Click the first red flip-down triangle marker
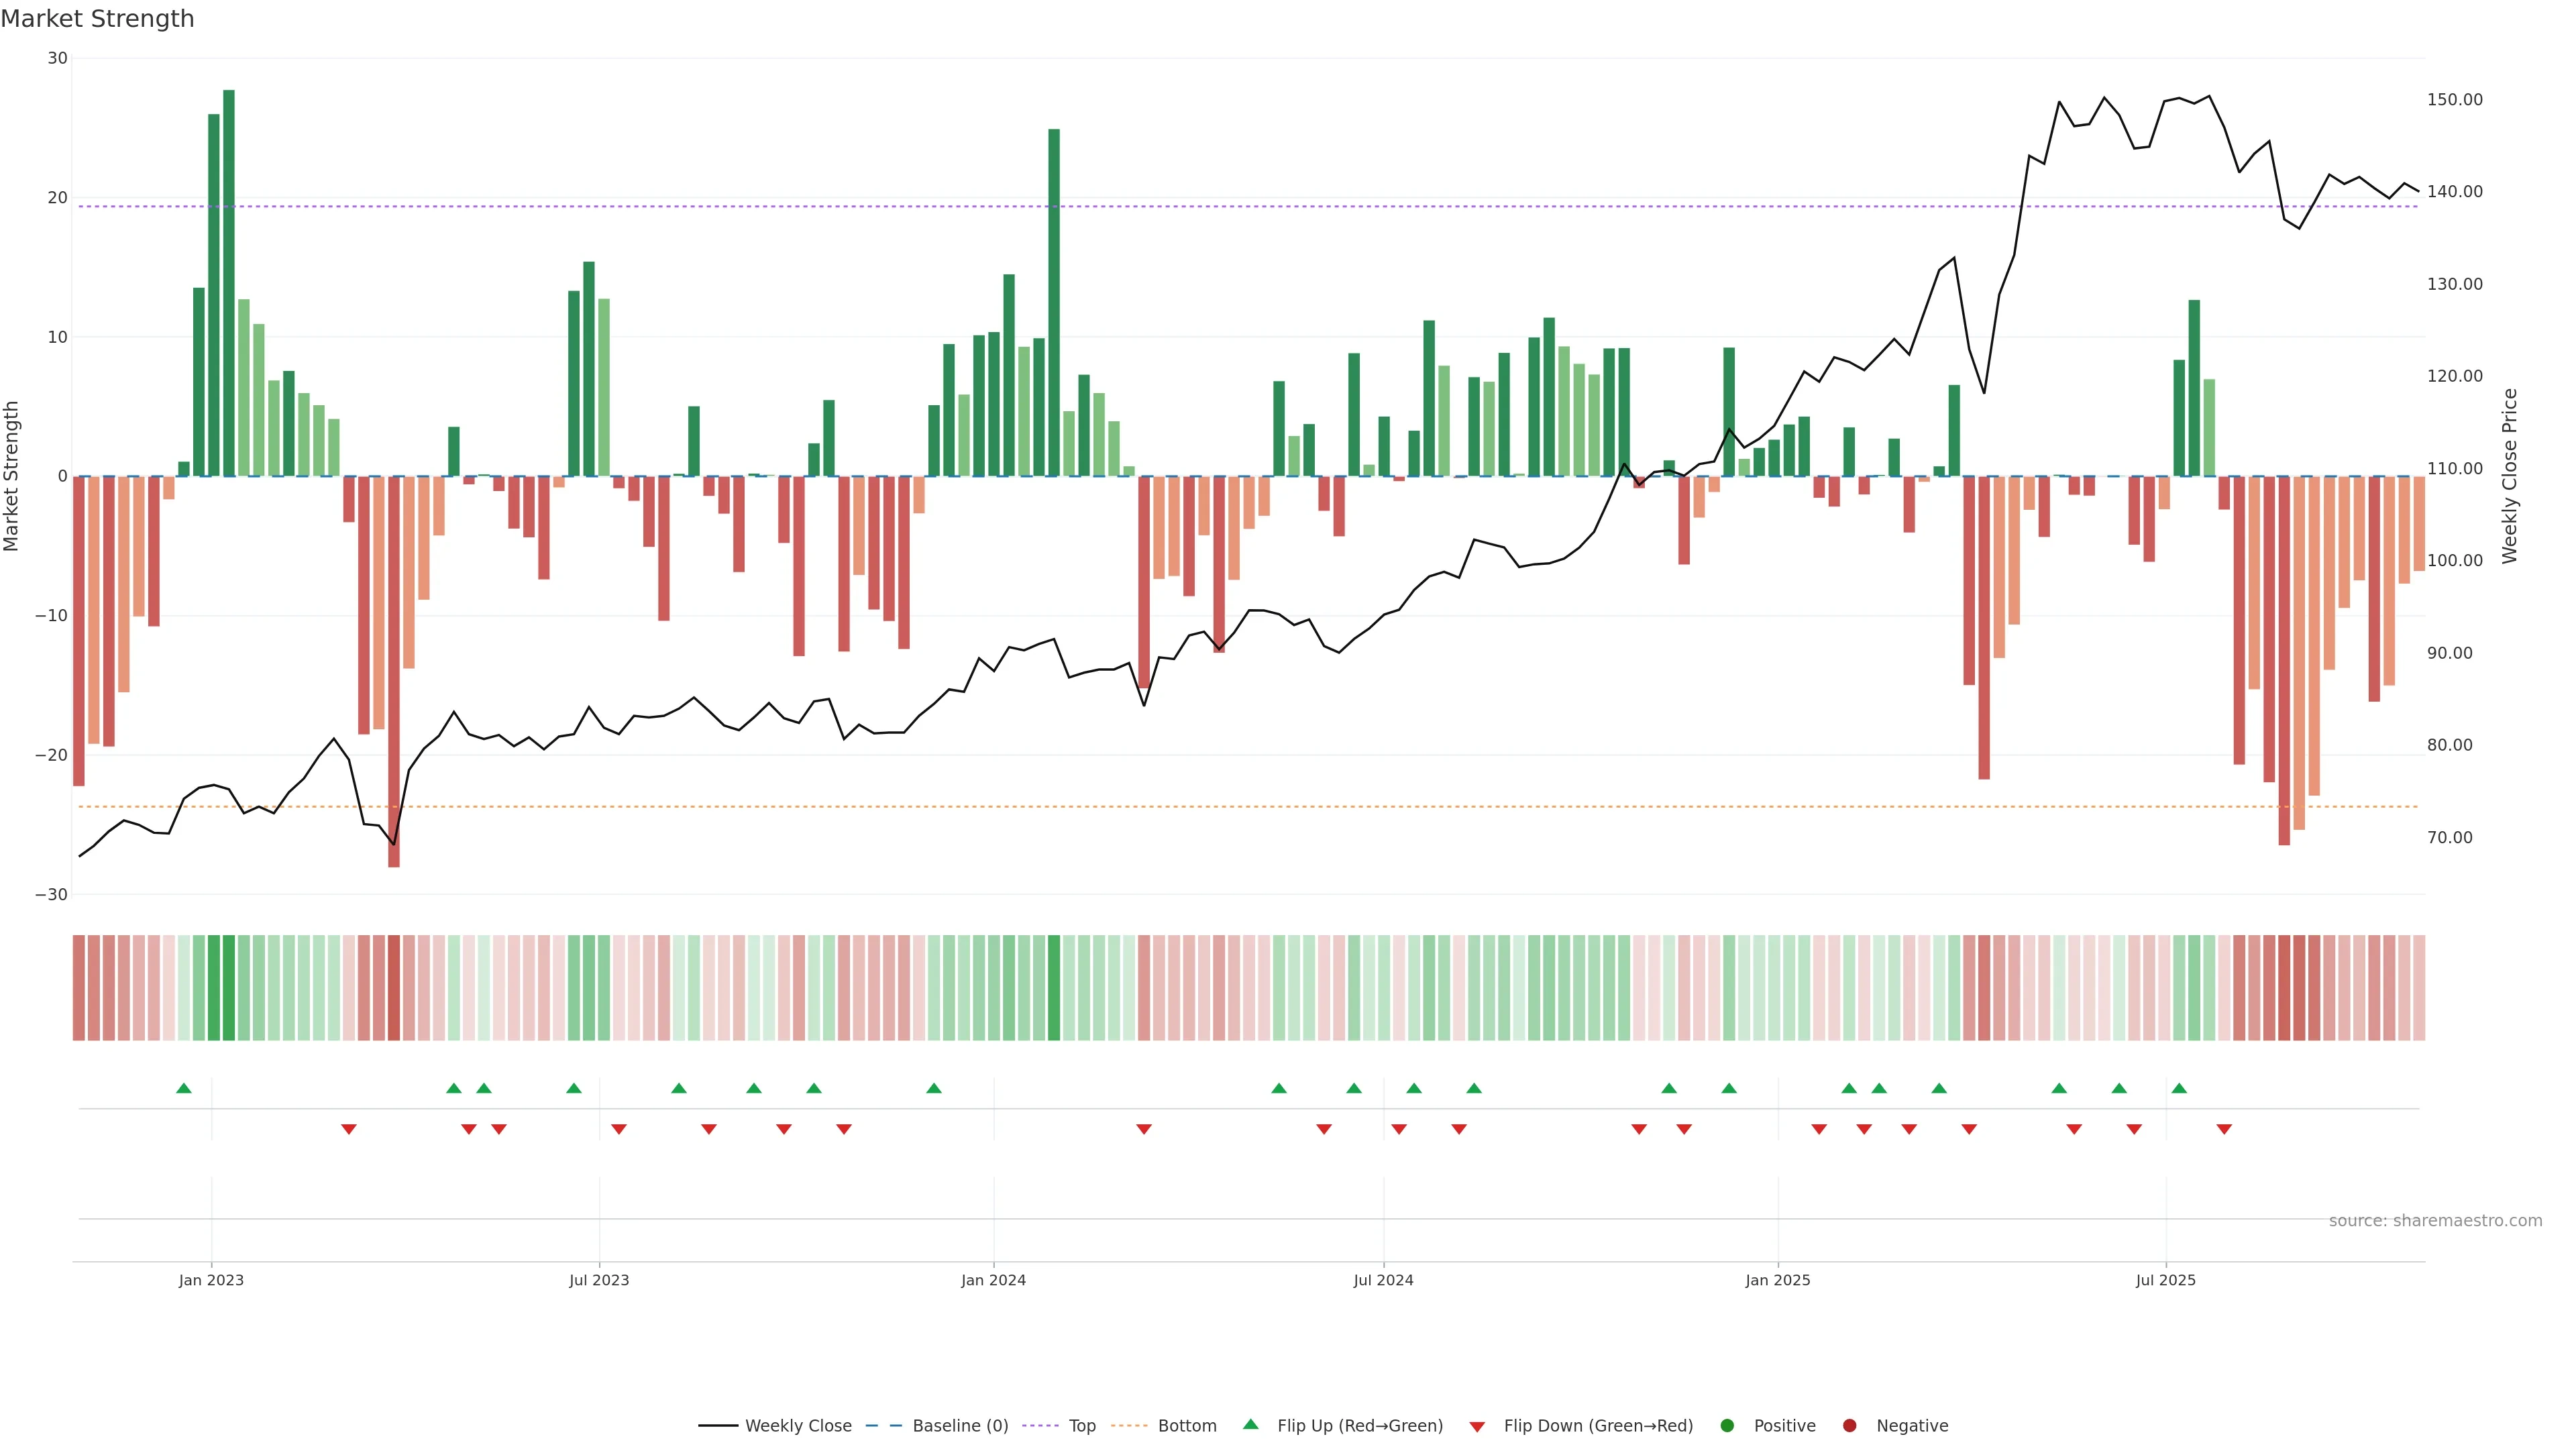 [349, 1129]
